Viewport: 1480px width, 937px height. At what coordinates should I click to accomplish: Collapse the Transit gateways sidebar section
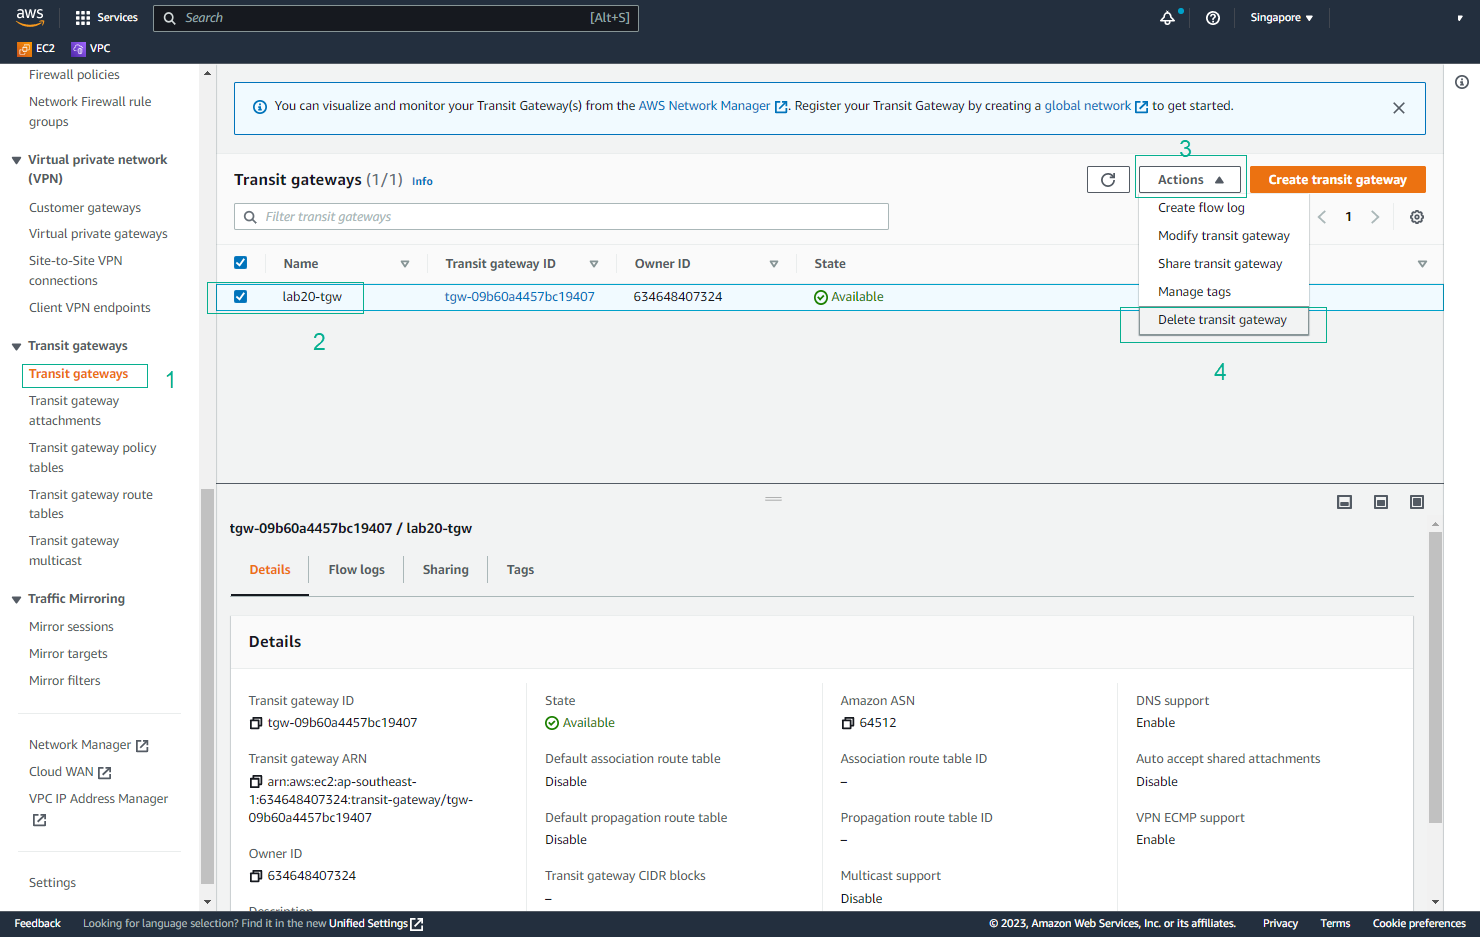tap(17, 346)
